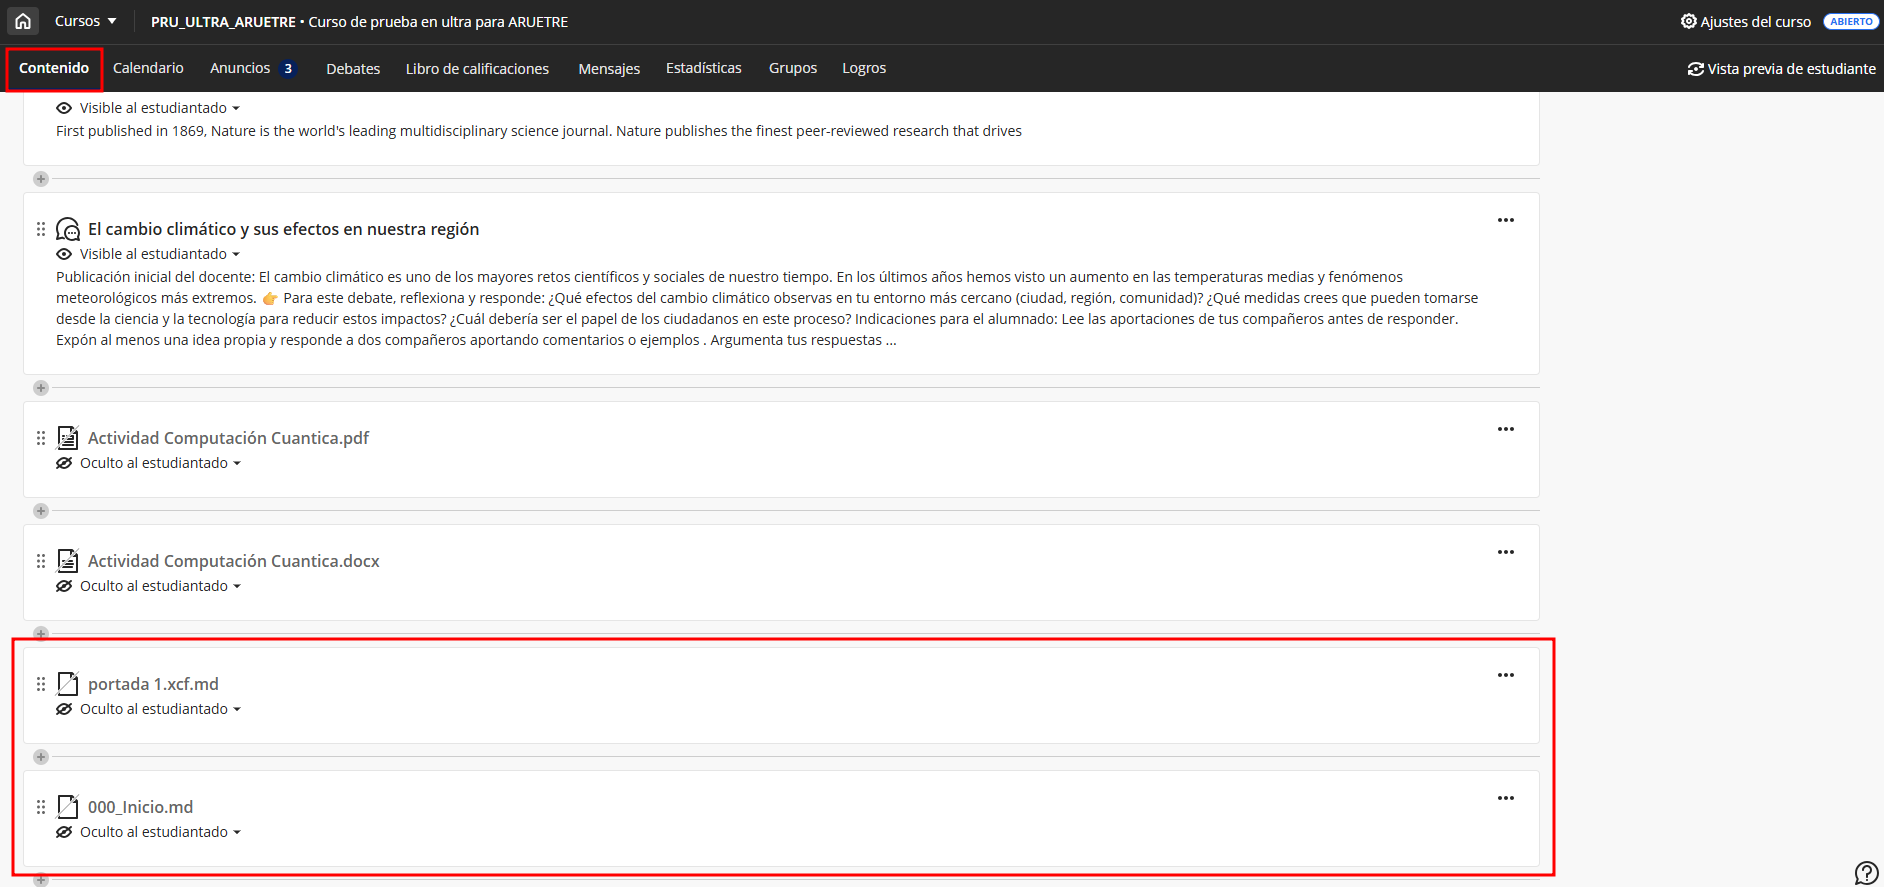Toggle hidden eye icon on 000_Inicio.md
This screenshot has width=1884, height=887.
pos(64,832)
